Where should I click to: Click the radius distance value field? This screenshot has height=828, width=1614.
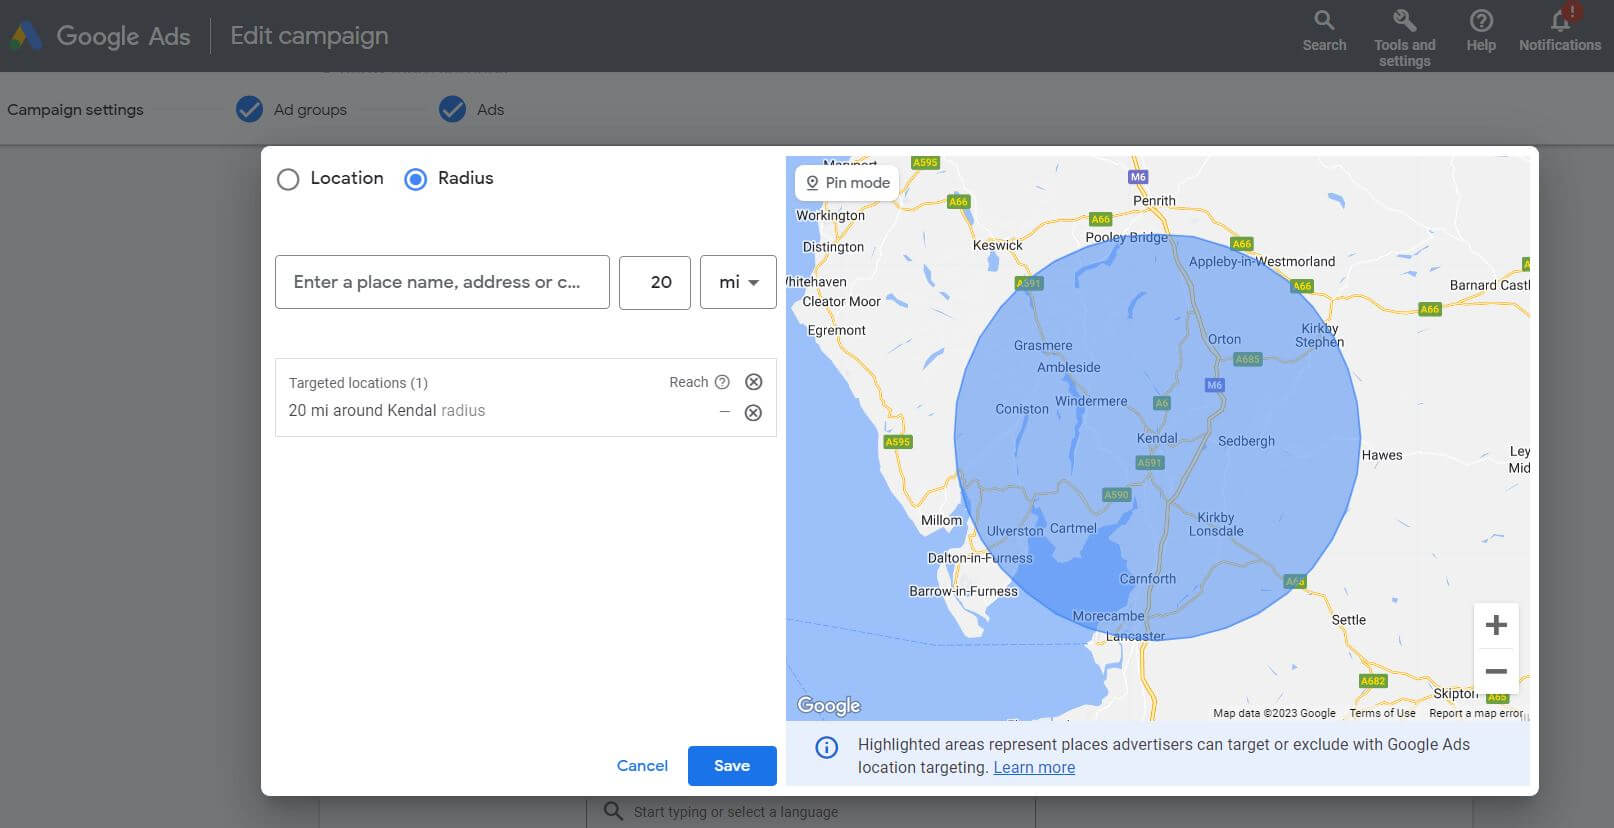click(655, 282)
